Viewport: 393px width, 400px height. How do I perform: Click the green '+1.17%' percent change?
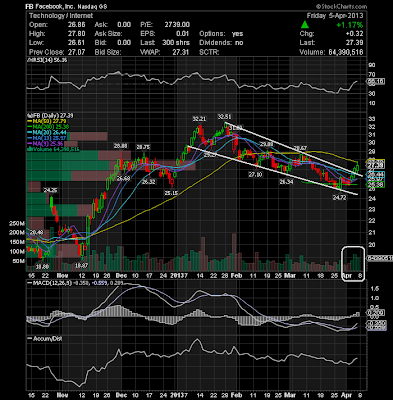[349, 25]
